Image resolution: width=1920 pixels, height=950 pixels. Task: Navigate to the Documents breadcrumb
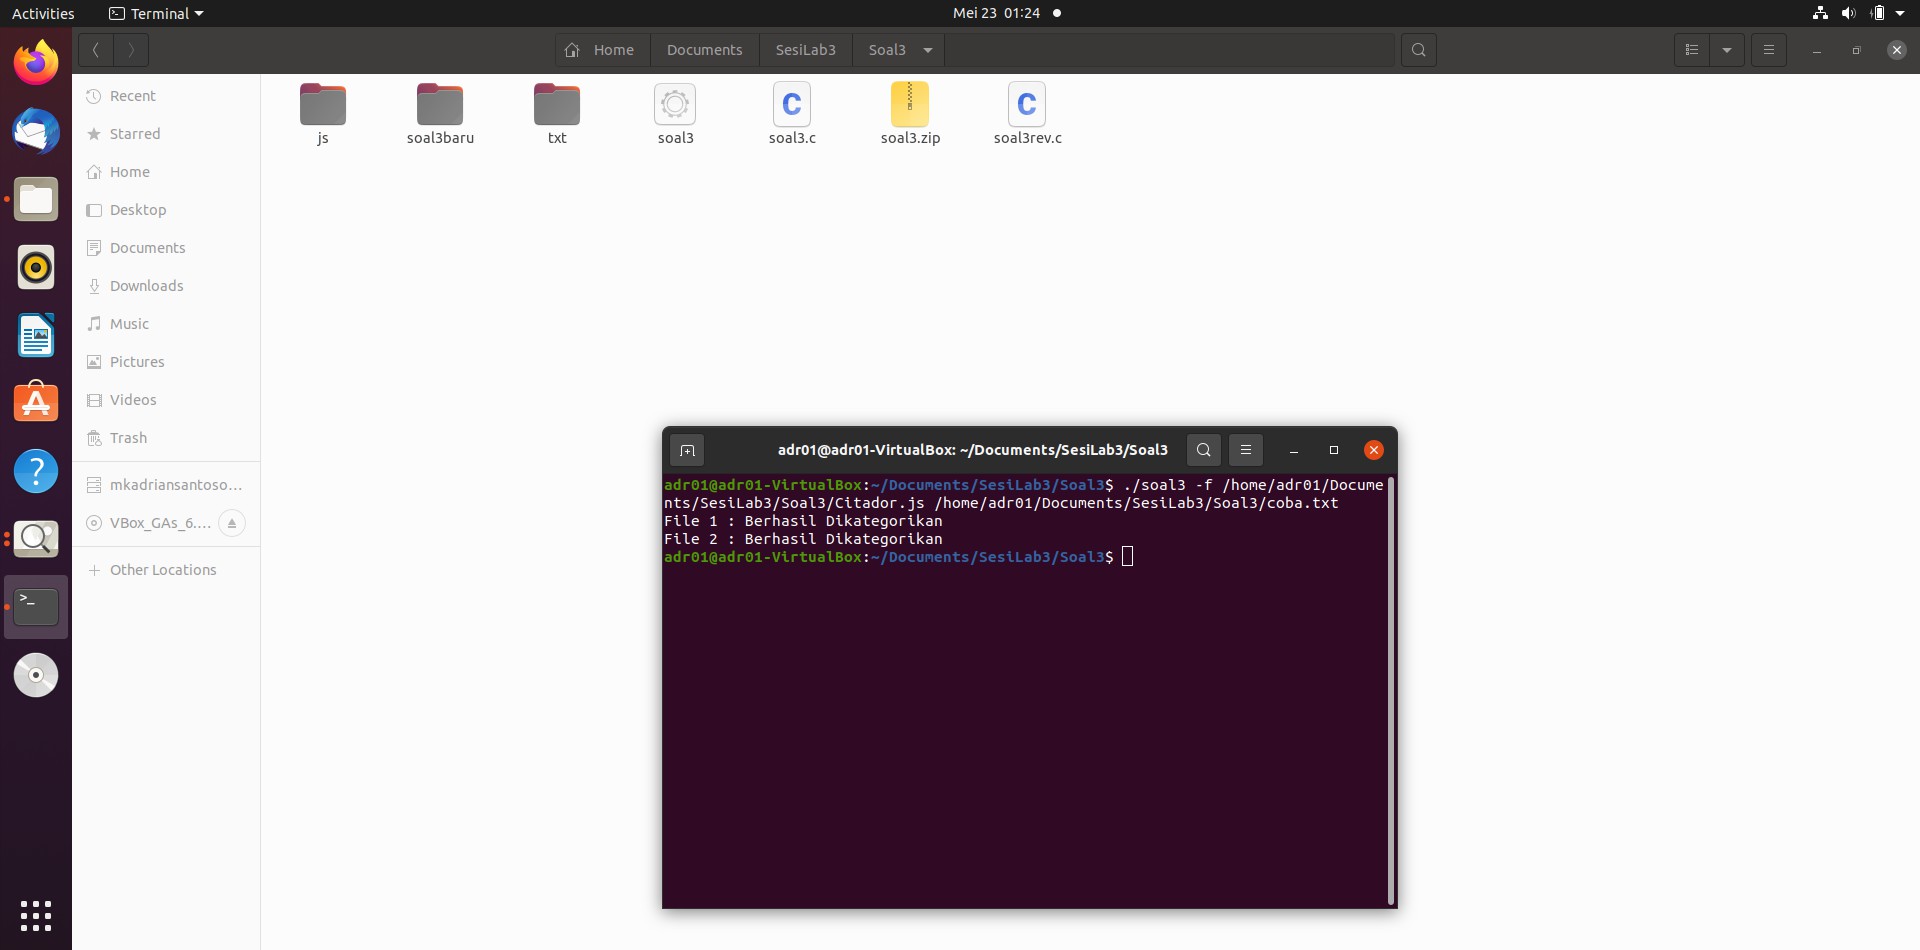pyautogui.click(x=704, y=49)
